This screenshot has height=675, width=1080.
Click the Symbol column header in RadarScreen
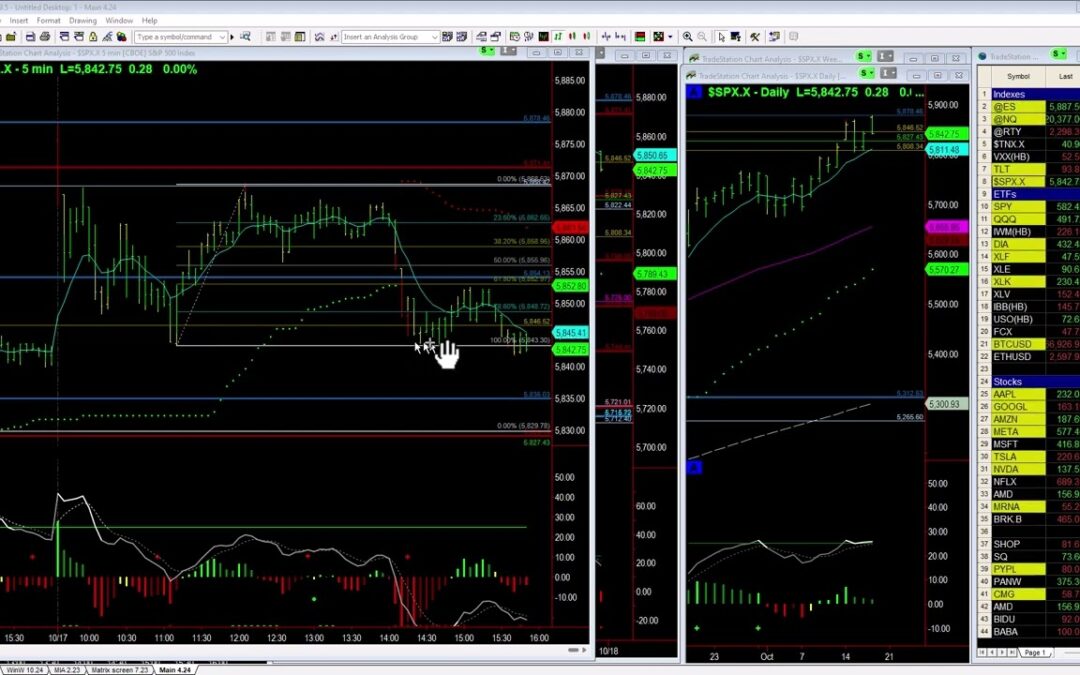1018,76
